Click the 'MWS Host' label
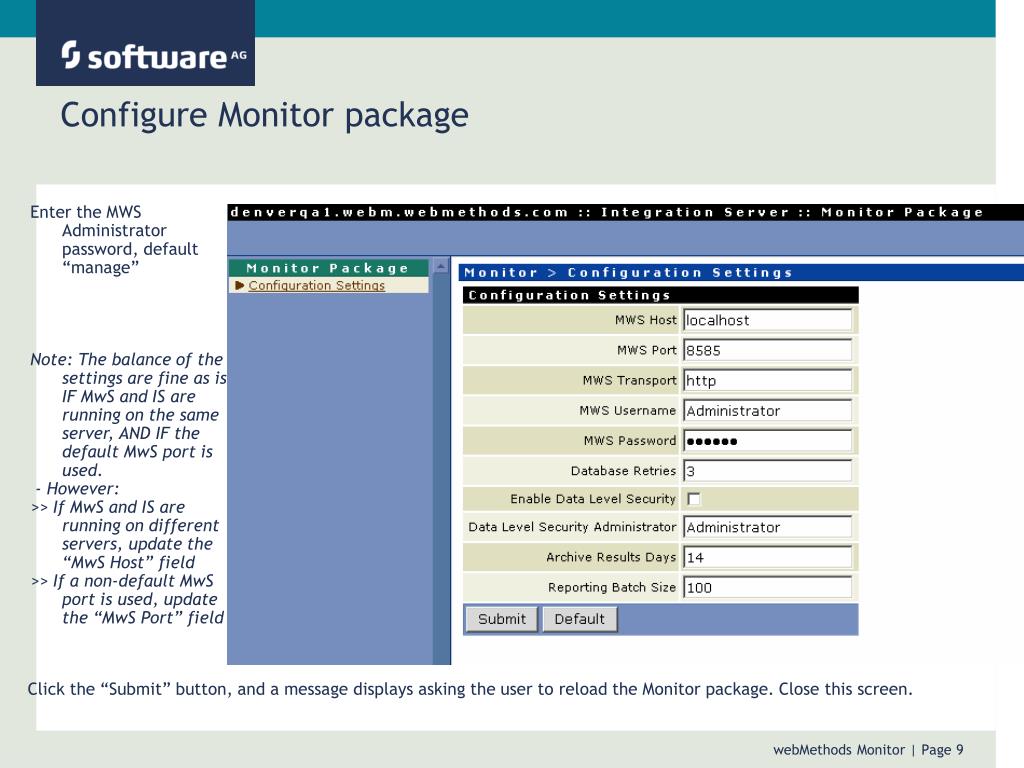This screenshot has width=1024, height=768. coord(645,320)
